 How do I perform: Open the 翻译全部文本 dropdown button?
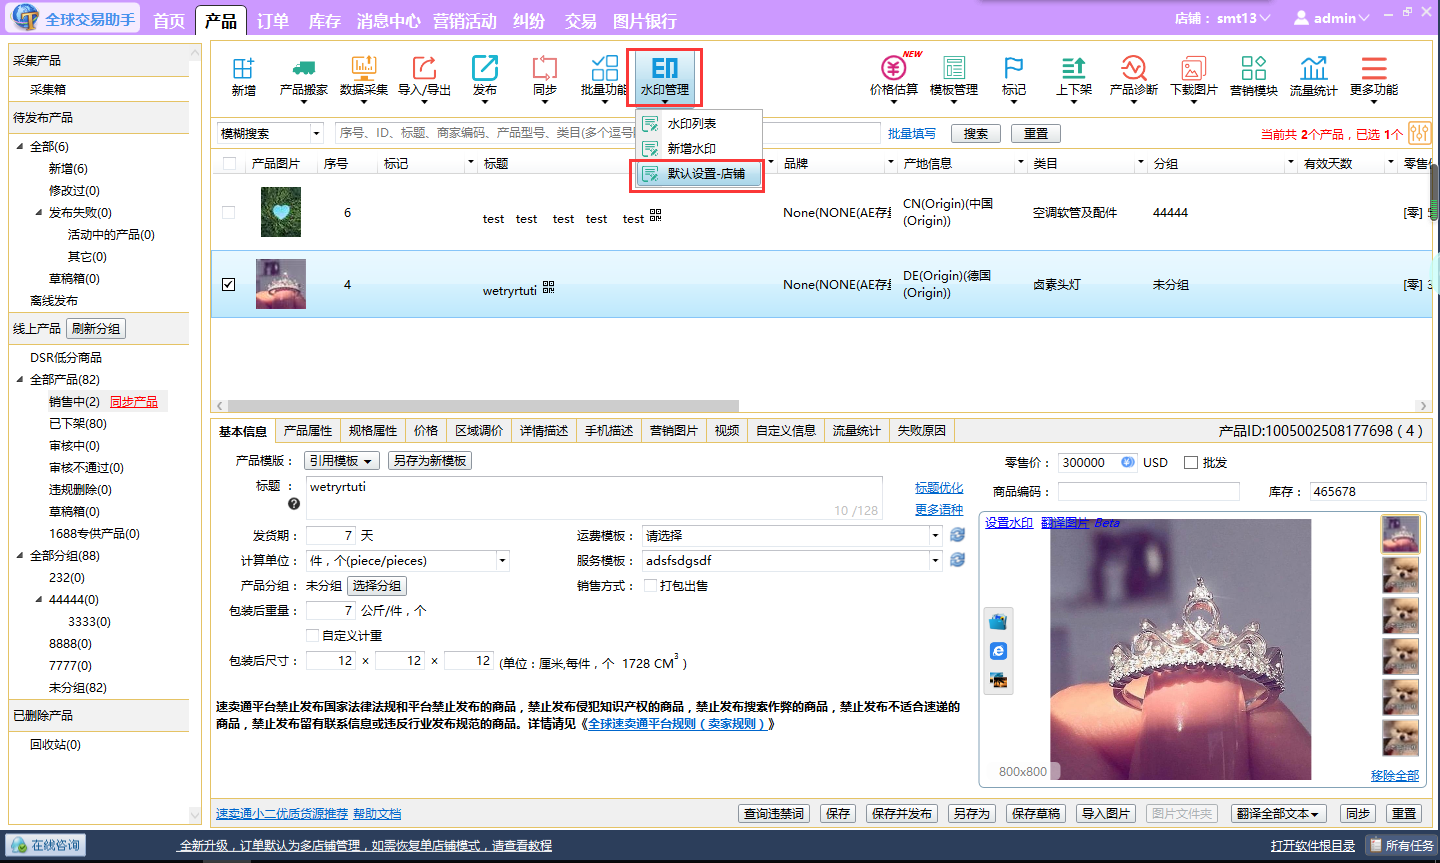(1279, 814)
